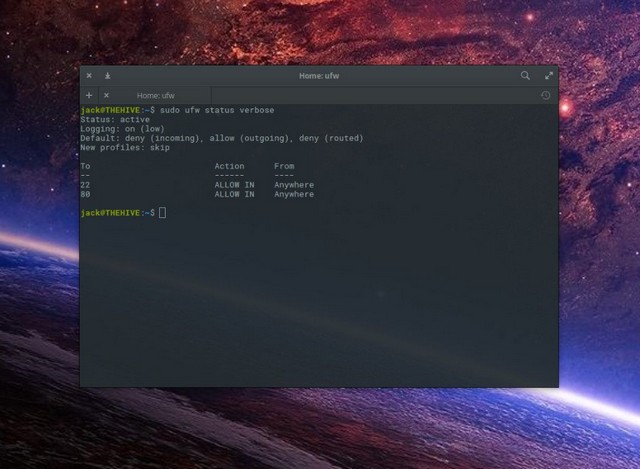Close the terminal window
The image size is (640, 469).
tap(89, 76)
